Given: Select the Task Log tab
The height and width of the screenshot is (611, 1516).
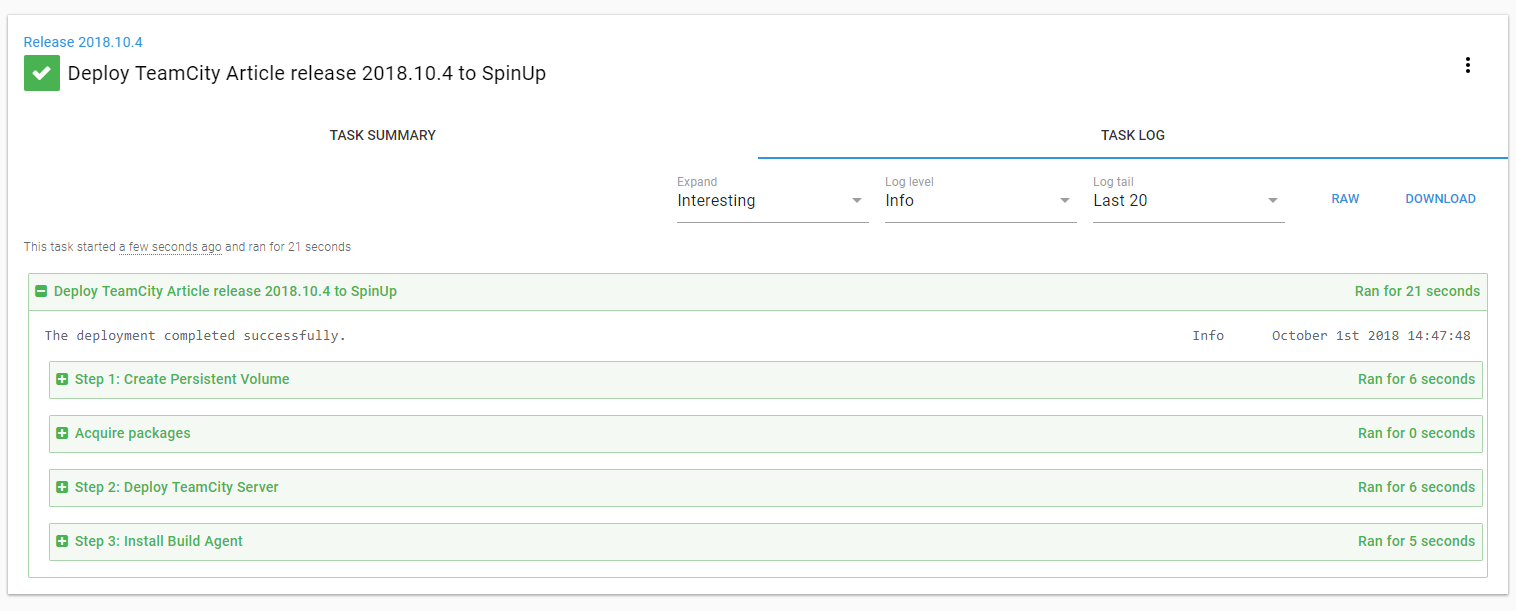Looking at the screenshot, I should [x=1132, y=135].
